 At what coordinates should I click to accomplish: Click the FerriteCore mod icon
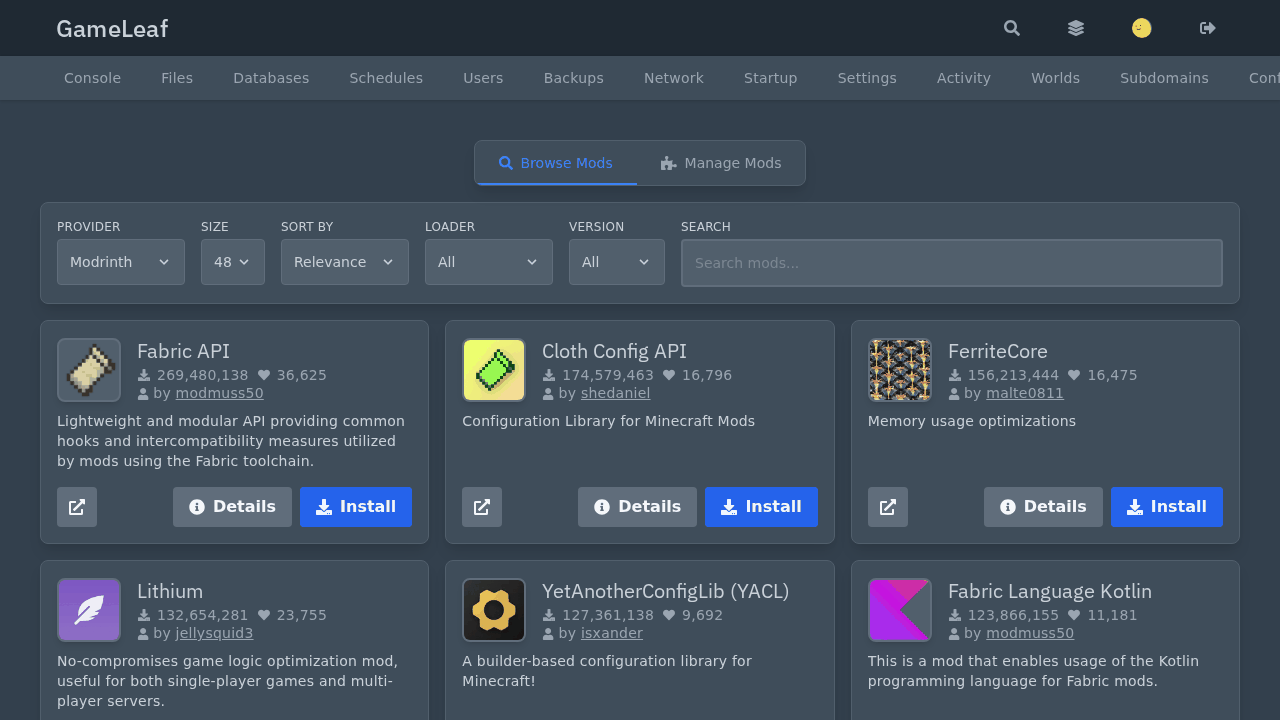click(900, 370)
